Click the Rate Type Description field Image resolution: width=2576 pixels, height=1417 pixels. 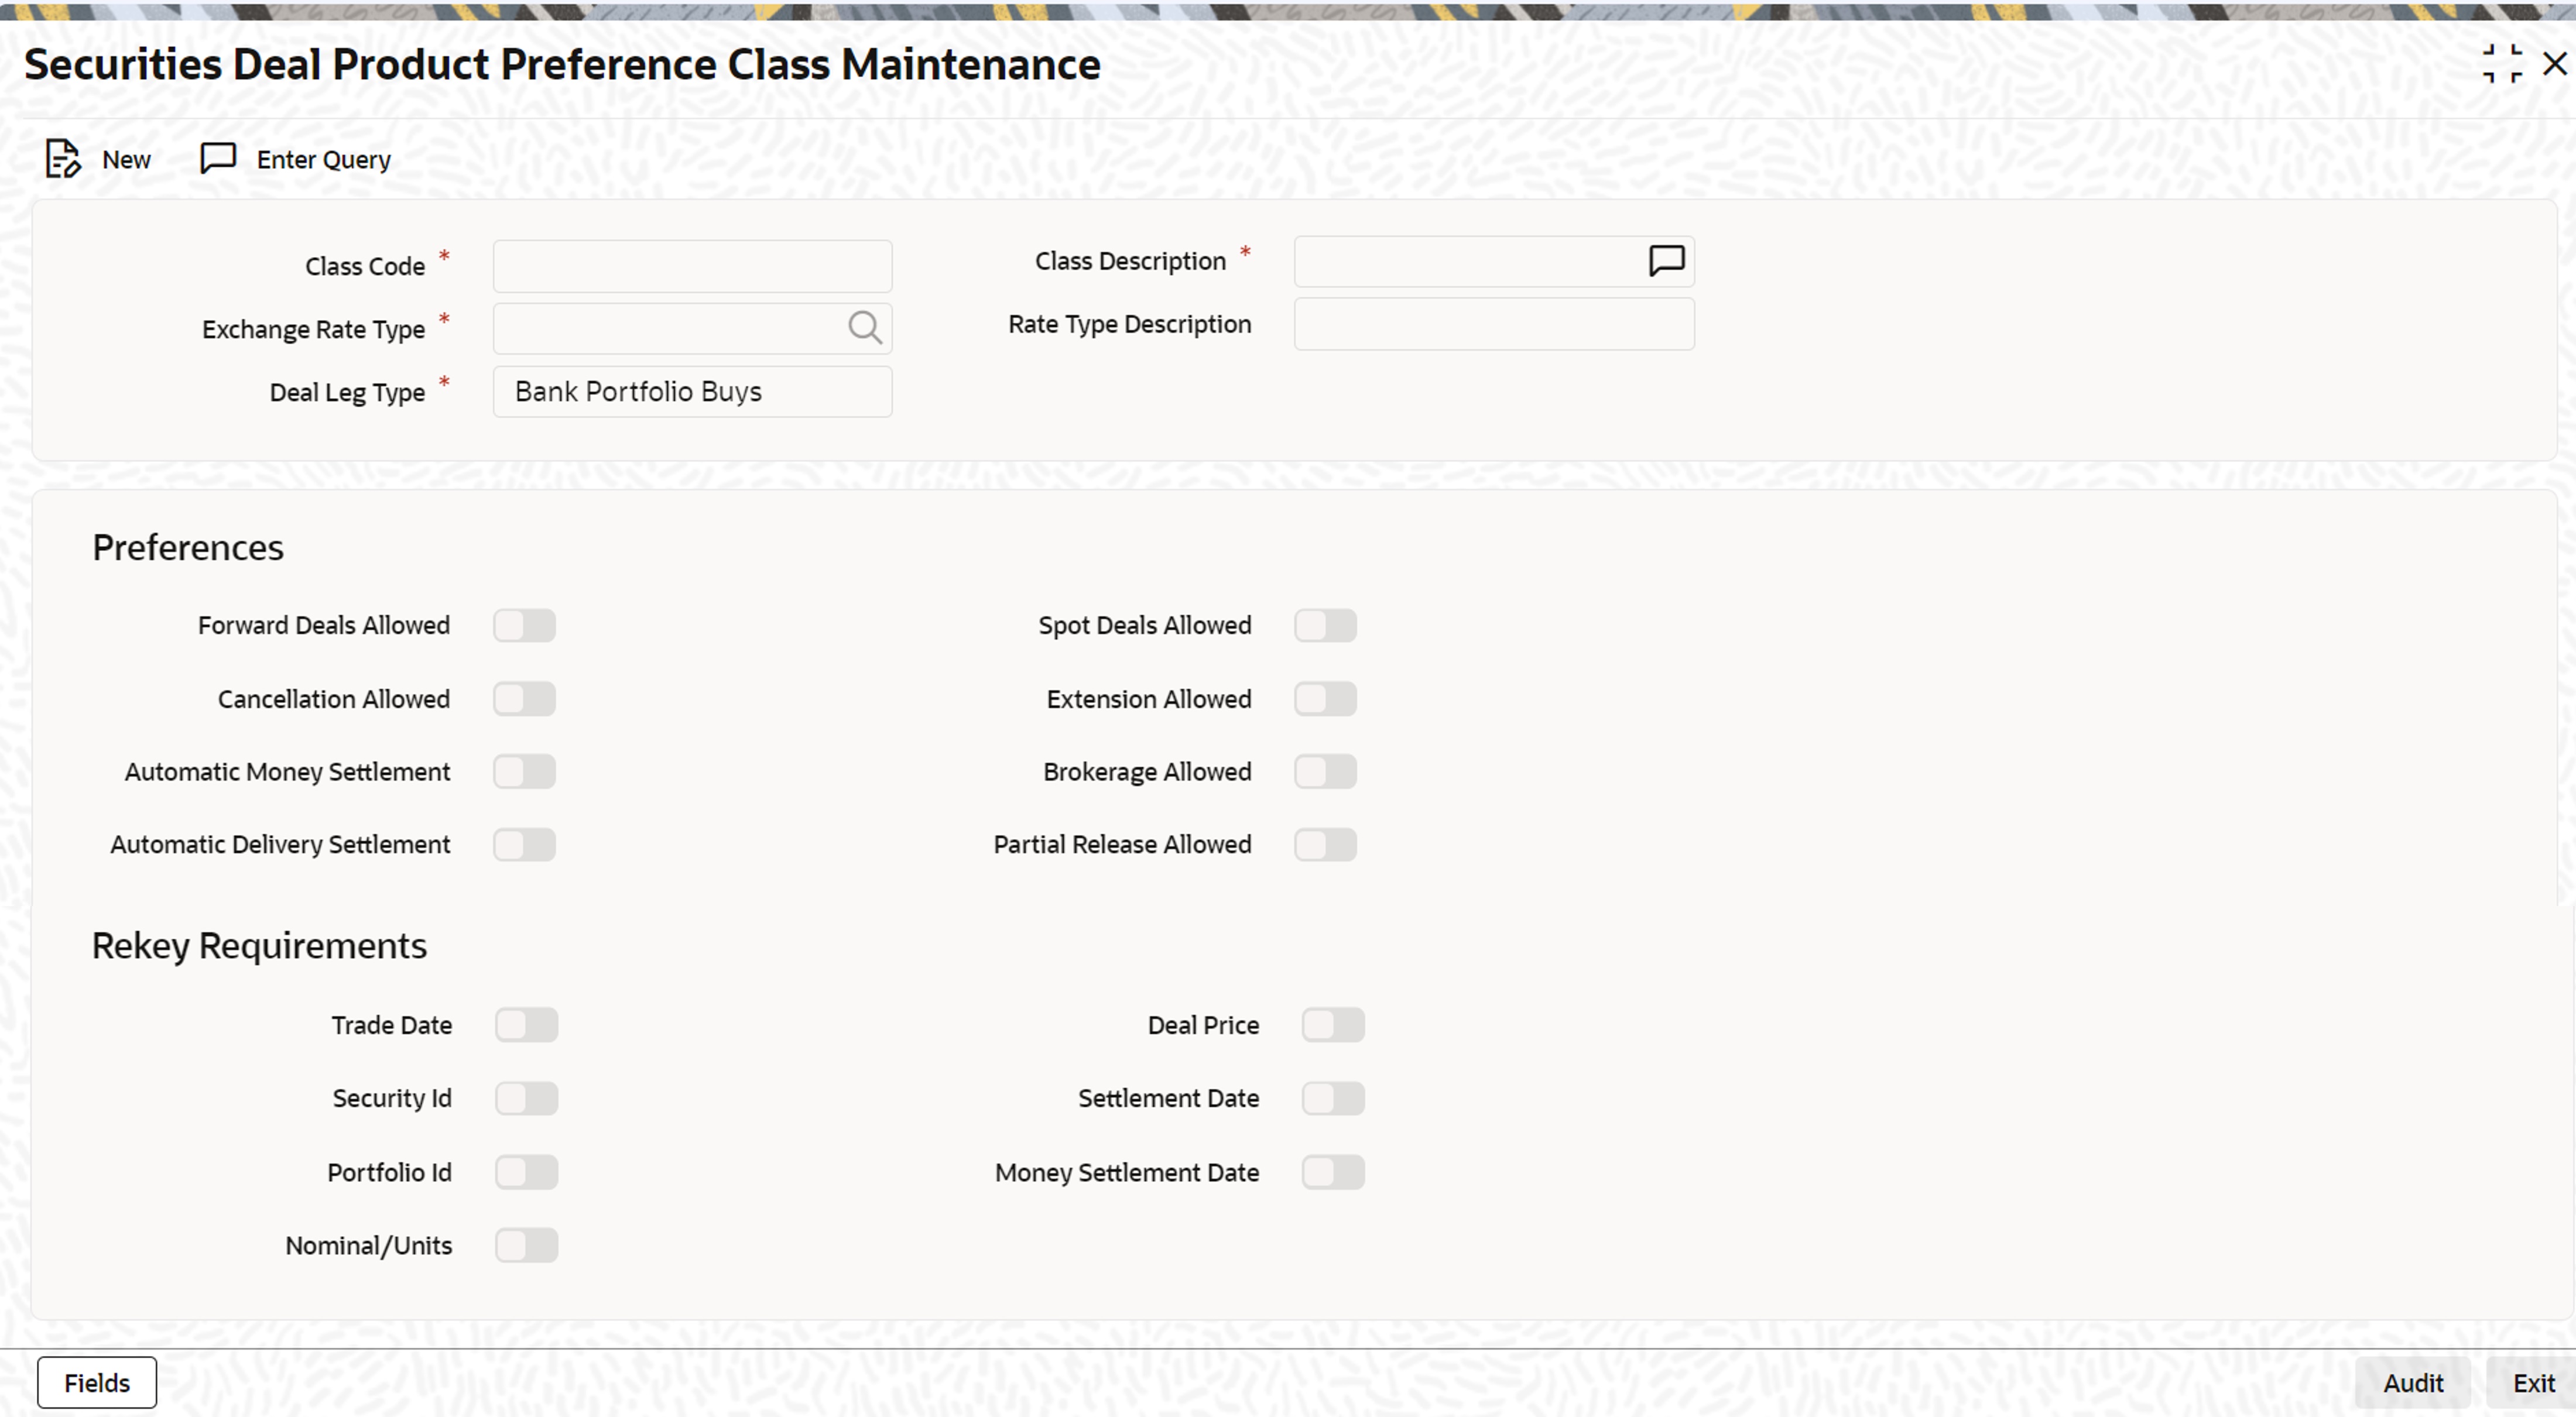[1493, 324]
